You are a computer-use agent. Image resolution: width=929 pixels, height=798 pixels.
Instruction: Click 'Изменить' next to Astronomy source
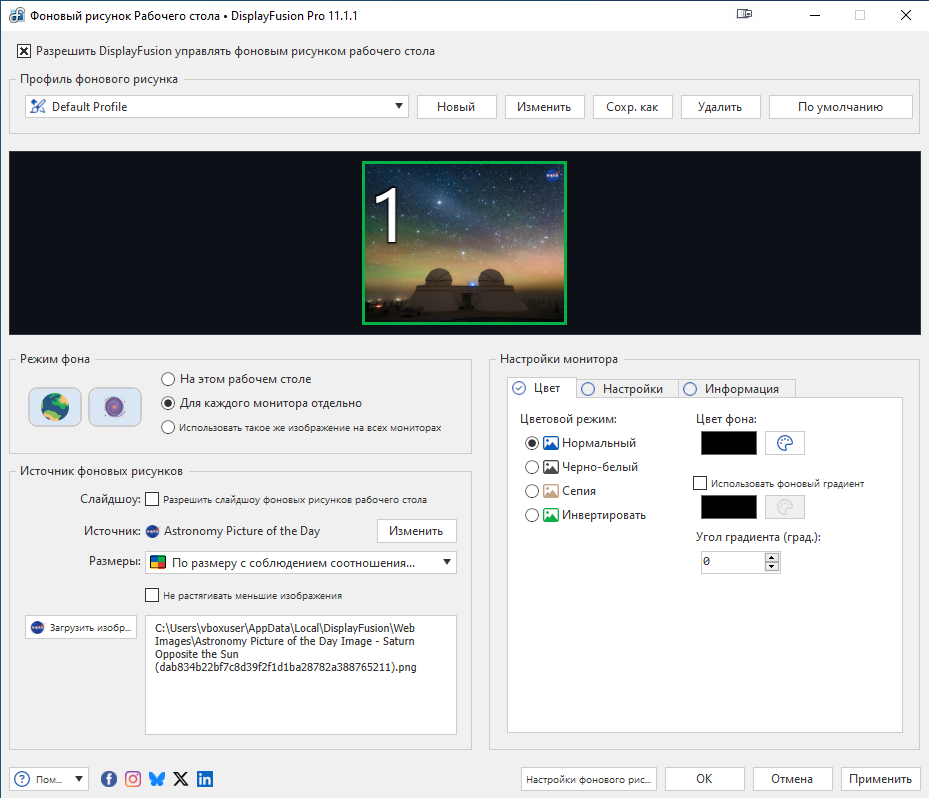[416, 531]
